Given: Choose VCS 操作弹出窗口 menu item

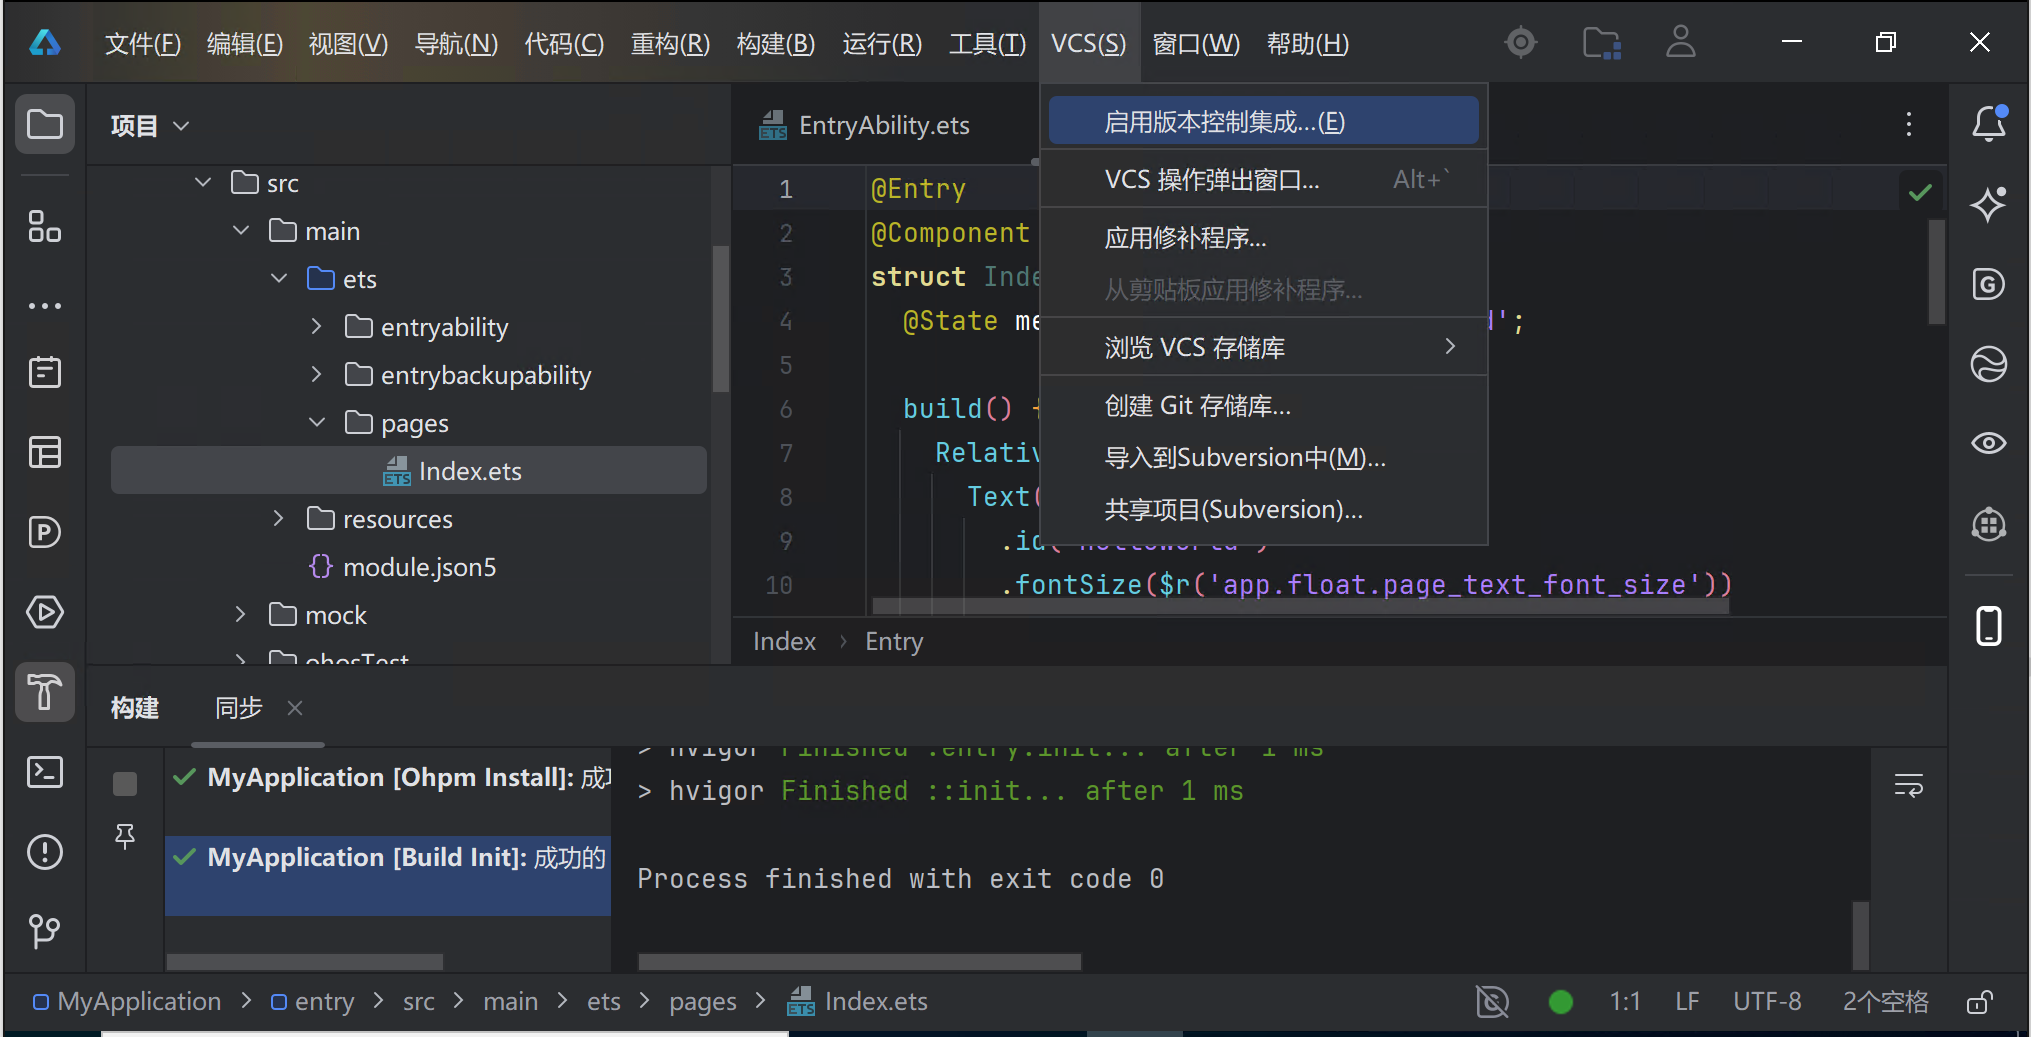Looking at the screenshot, I should pyautogui.click(x=1264, y=179).
